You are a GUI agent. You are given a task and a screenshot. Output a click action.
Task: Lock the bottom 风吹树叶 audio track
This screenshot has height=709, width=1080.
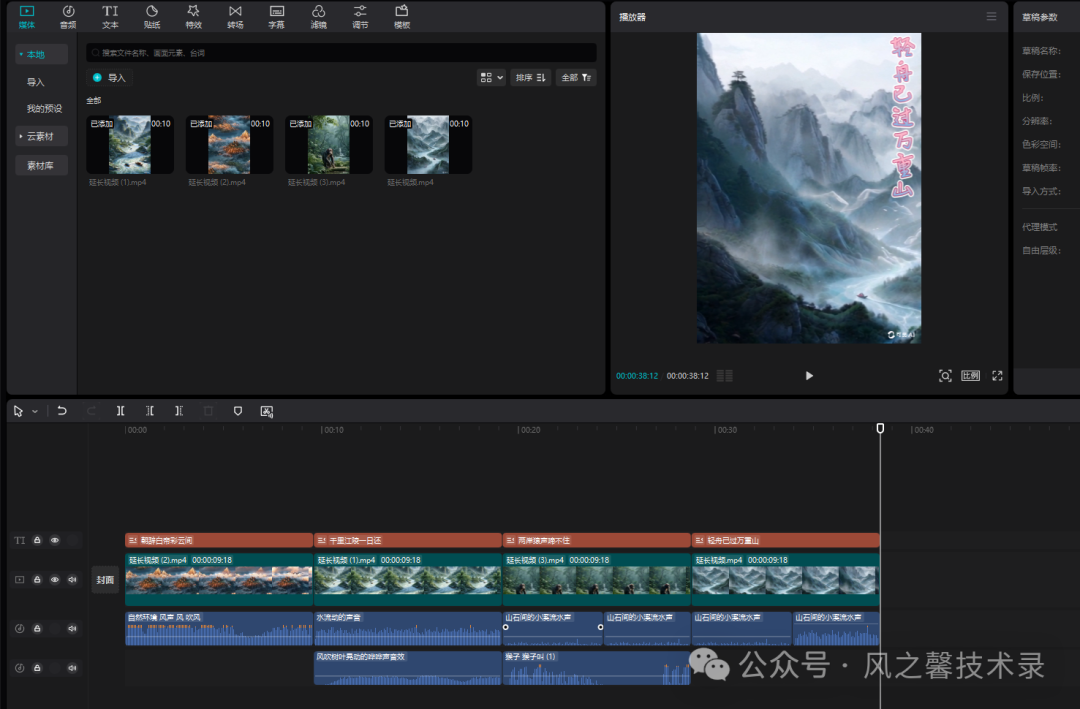[37, 668]
